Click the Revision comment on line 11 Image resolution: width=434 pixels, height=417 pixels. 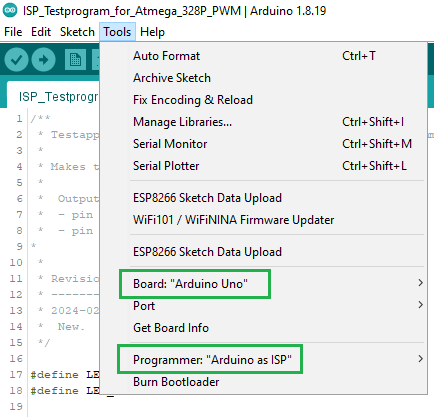(75, 279)
